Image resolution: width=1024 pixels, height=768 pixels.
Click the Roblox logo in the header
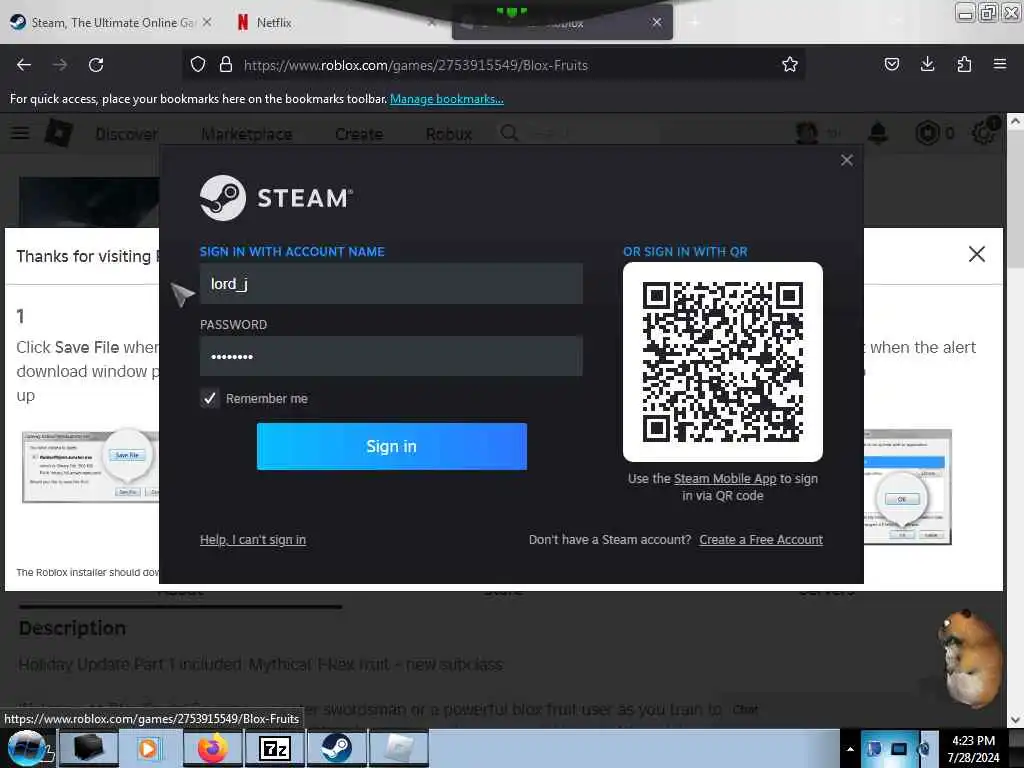pos(58,133)
